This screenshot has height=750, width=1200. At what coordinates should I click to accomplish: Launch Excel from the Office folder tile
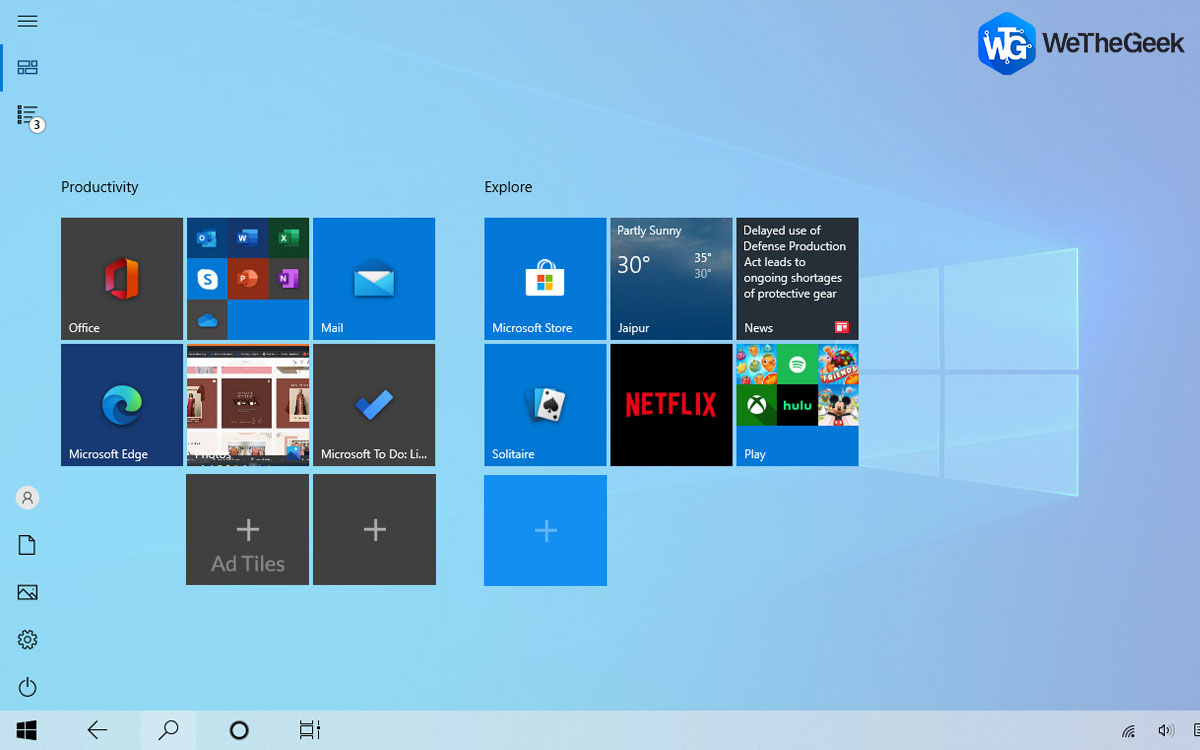tap(289, 238)
